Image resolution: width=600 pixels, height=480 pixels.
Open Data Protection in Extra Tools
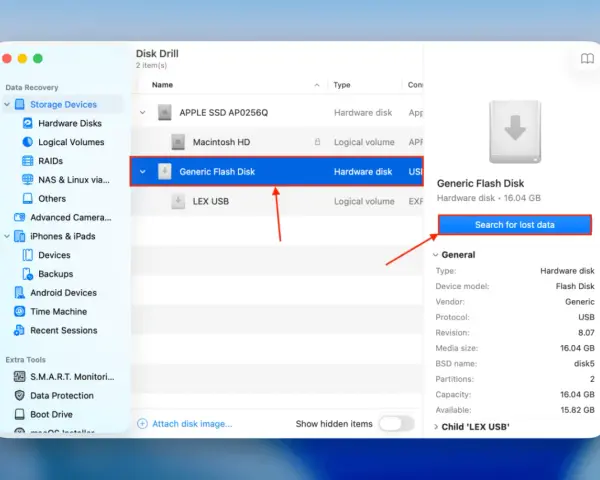pyautogui.click(x=62, y=395)
